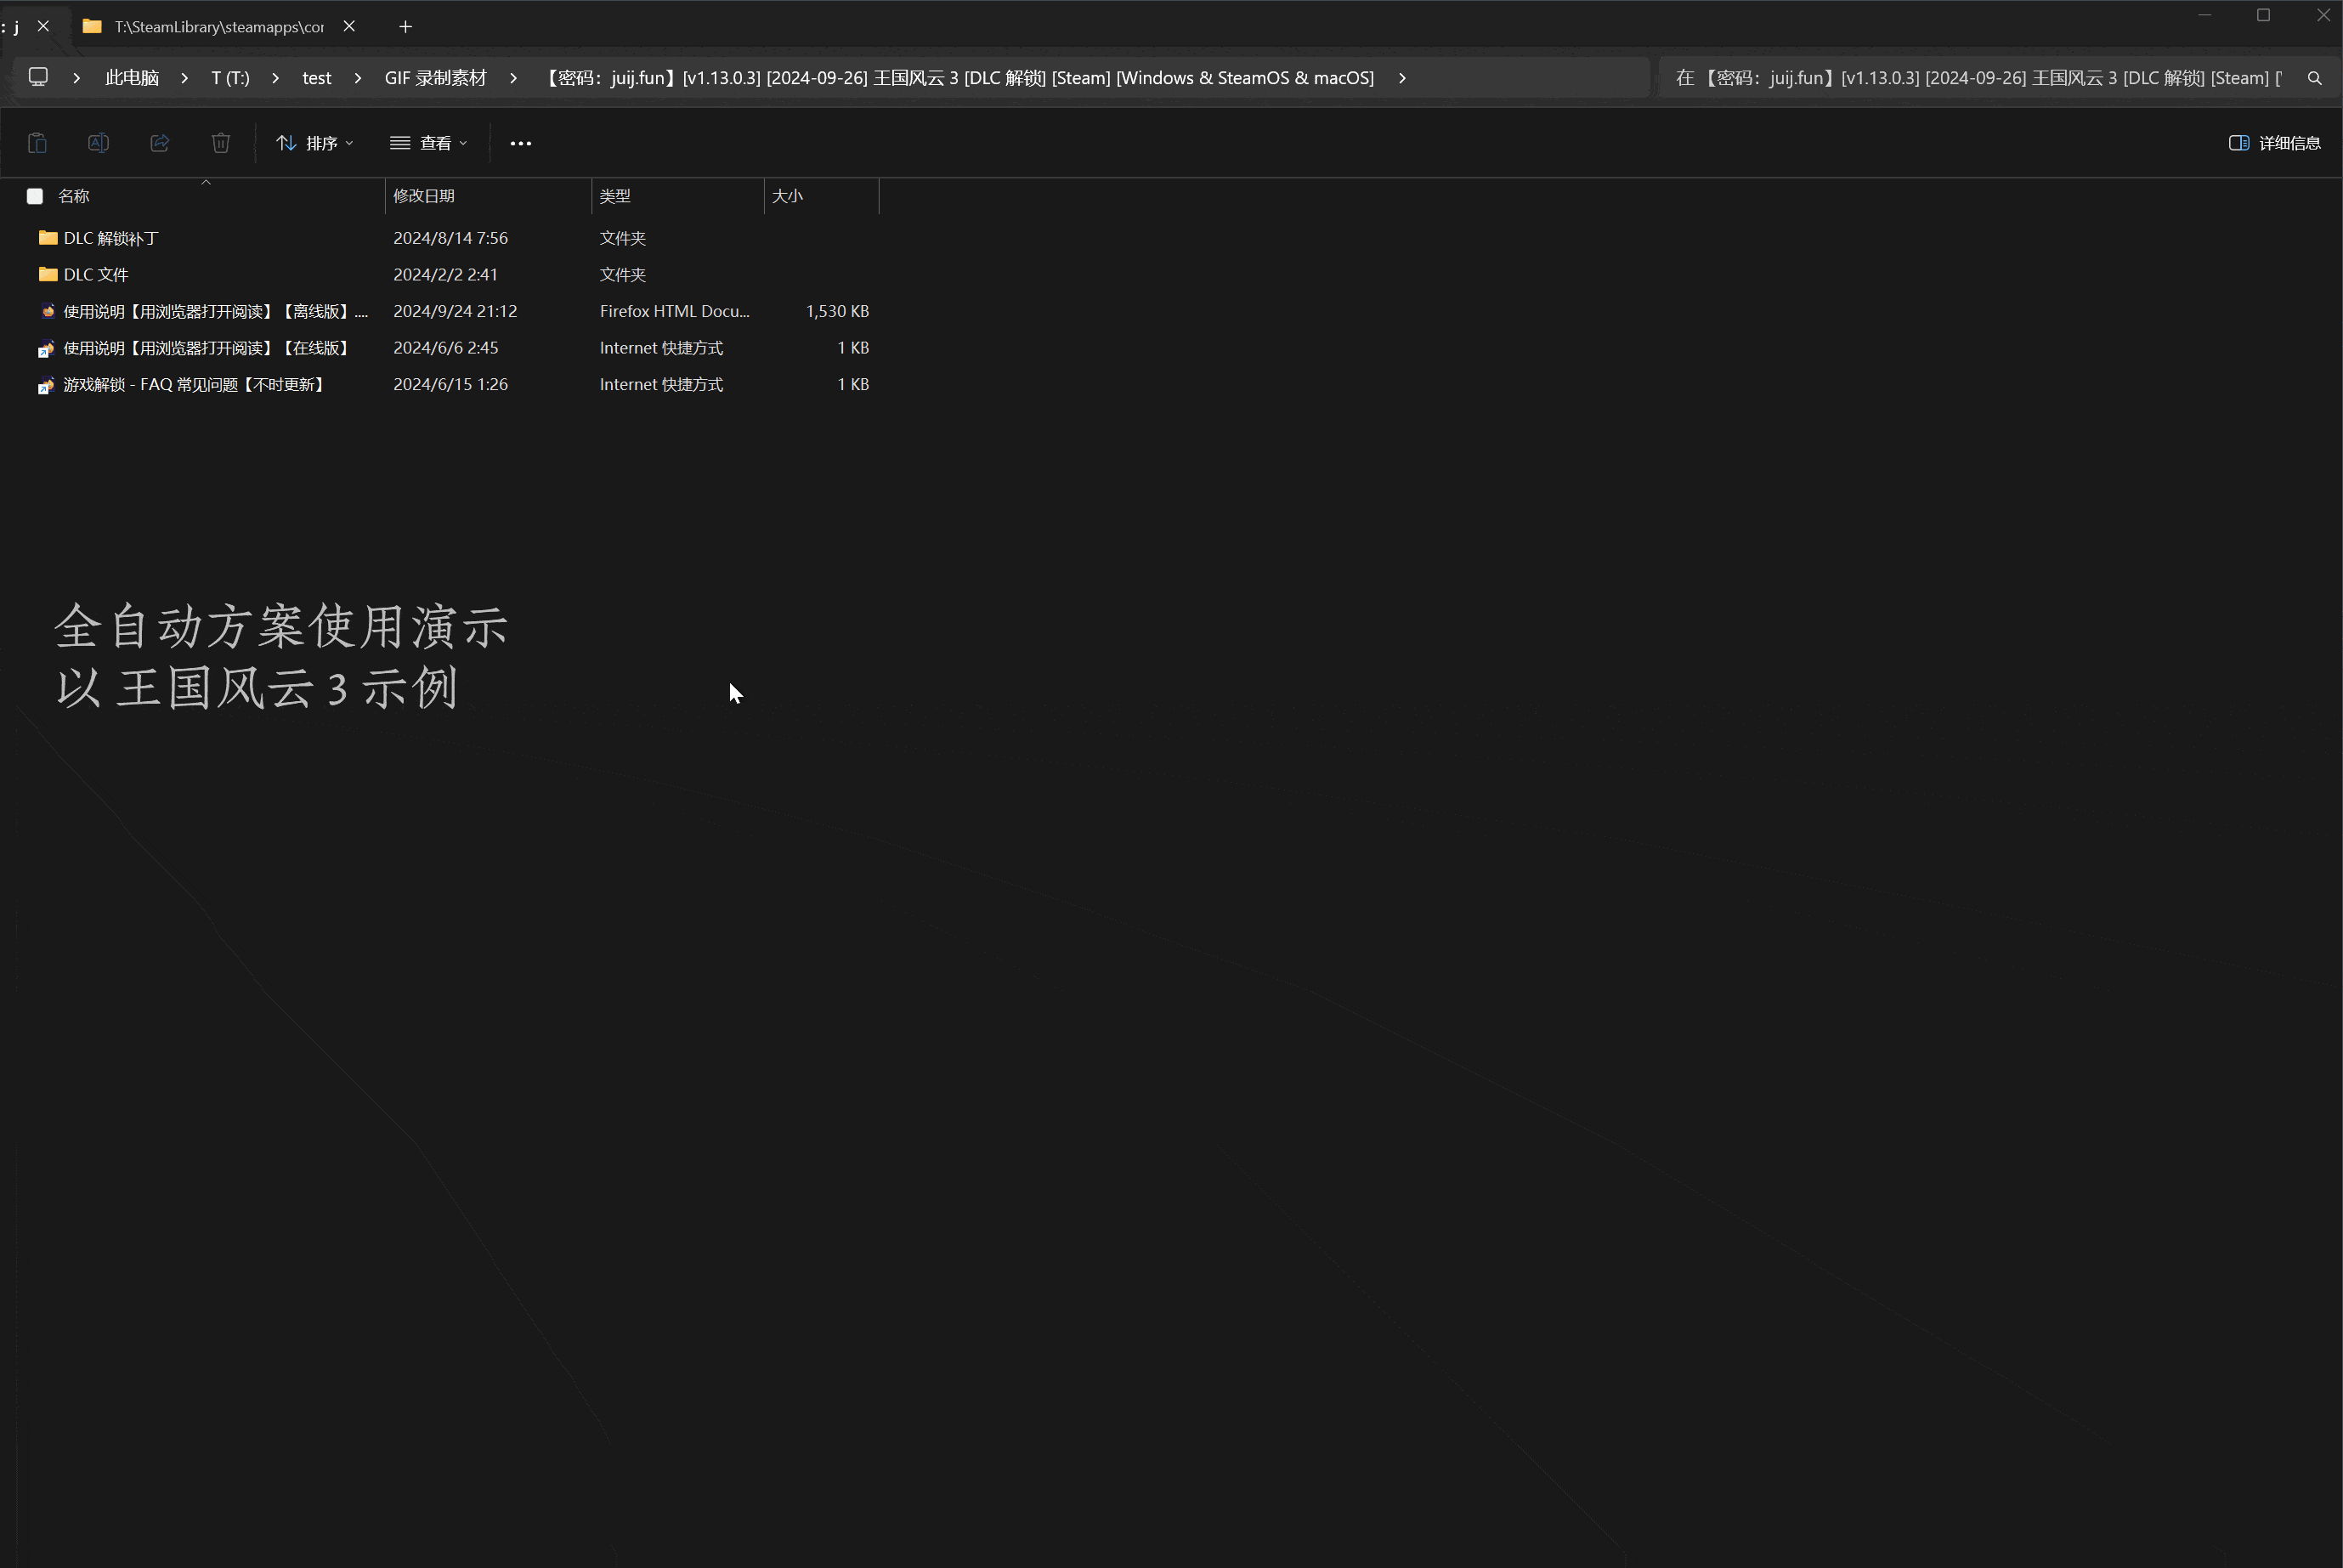Sort by 修改日期 column header
The image size is (2343, 1568).
424,196
